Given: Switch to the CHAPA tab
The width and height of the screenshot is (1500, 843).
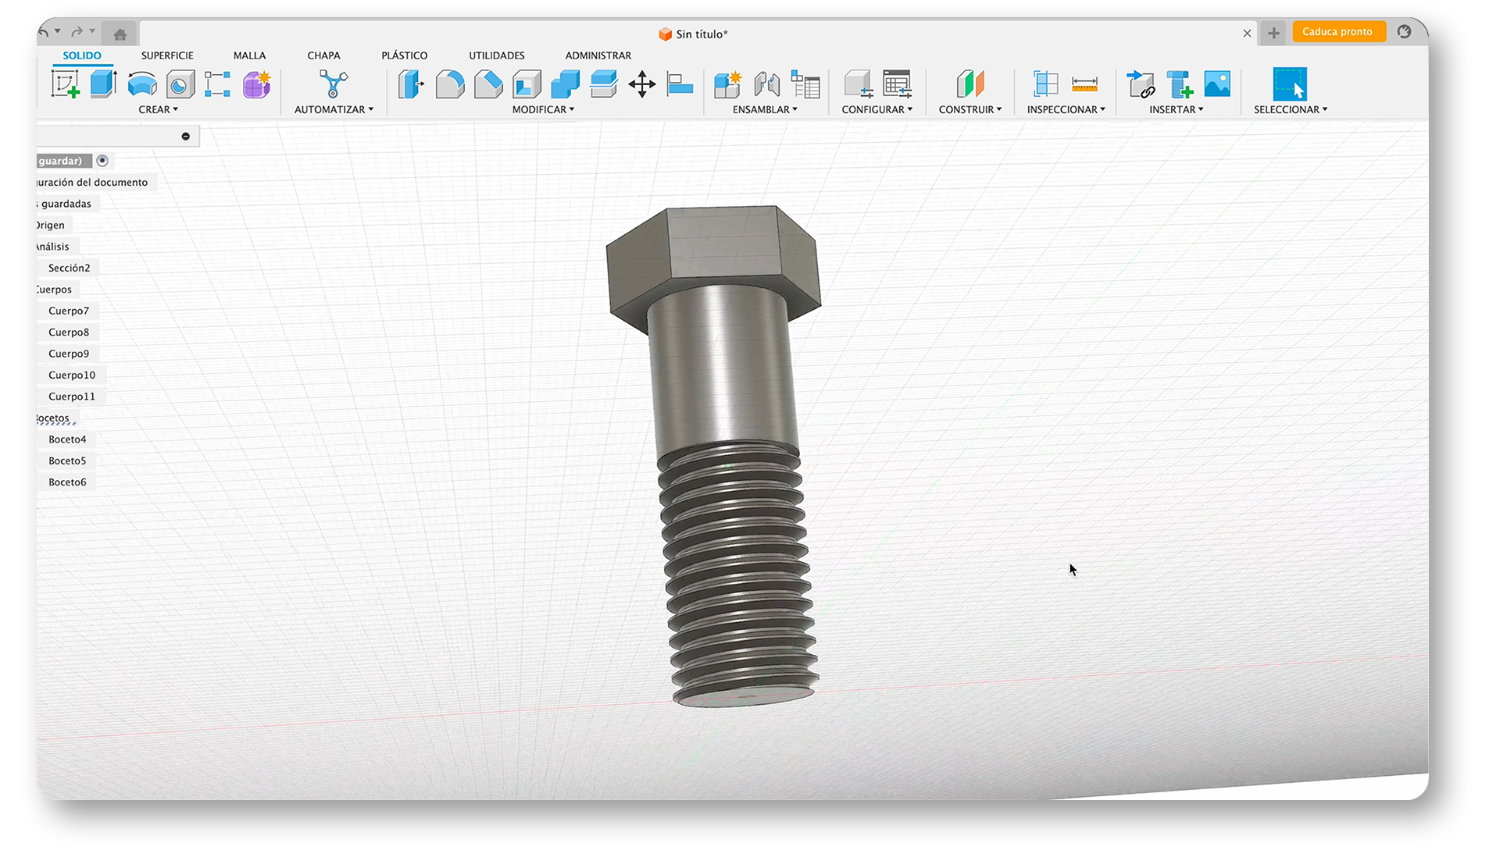Looking at the screenshot, I should pos(323,56).
